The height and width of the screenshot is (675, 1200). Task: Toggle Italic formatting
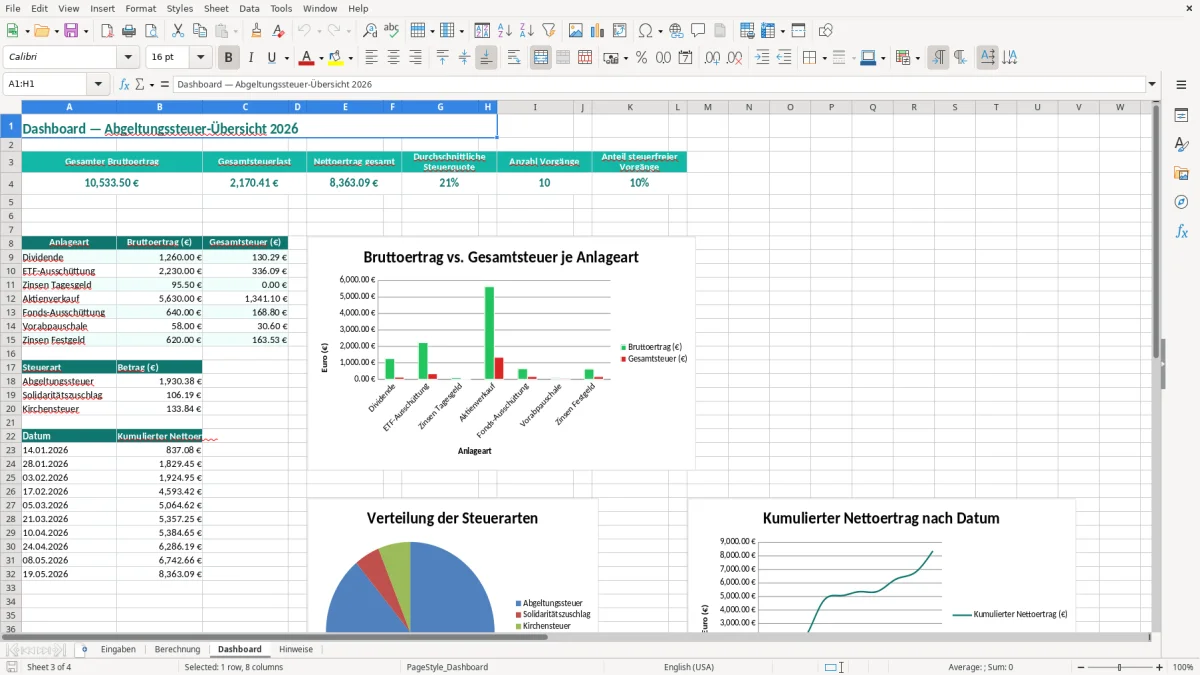tap(251, 58)
